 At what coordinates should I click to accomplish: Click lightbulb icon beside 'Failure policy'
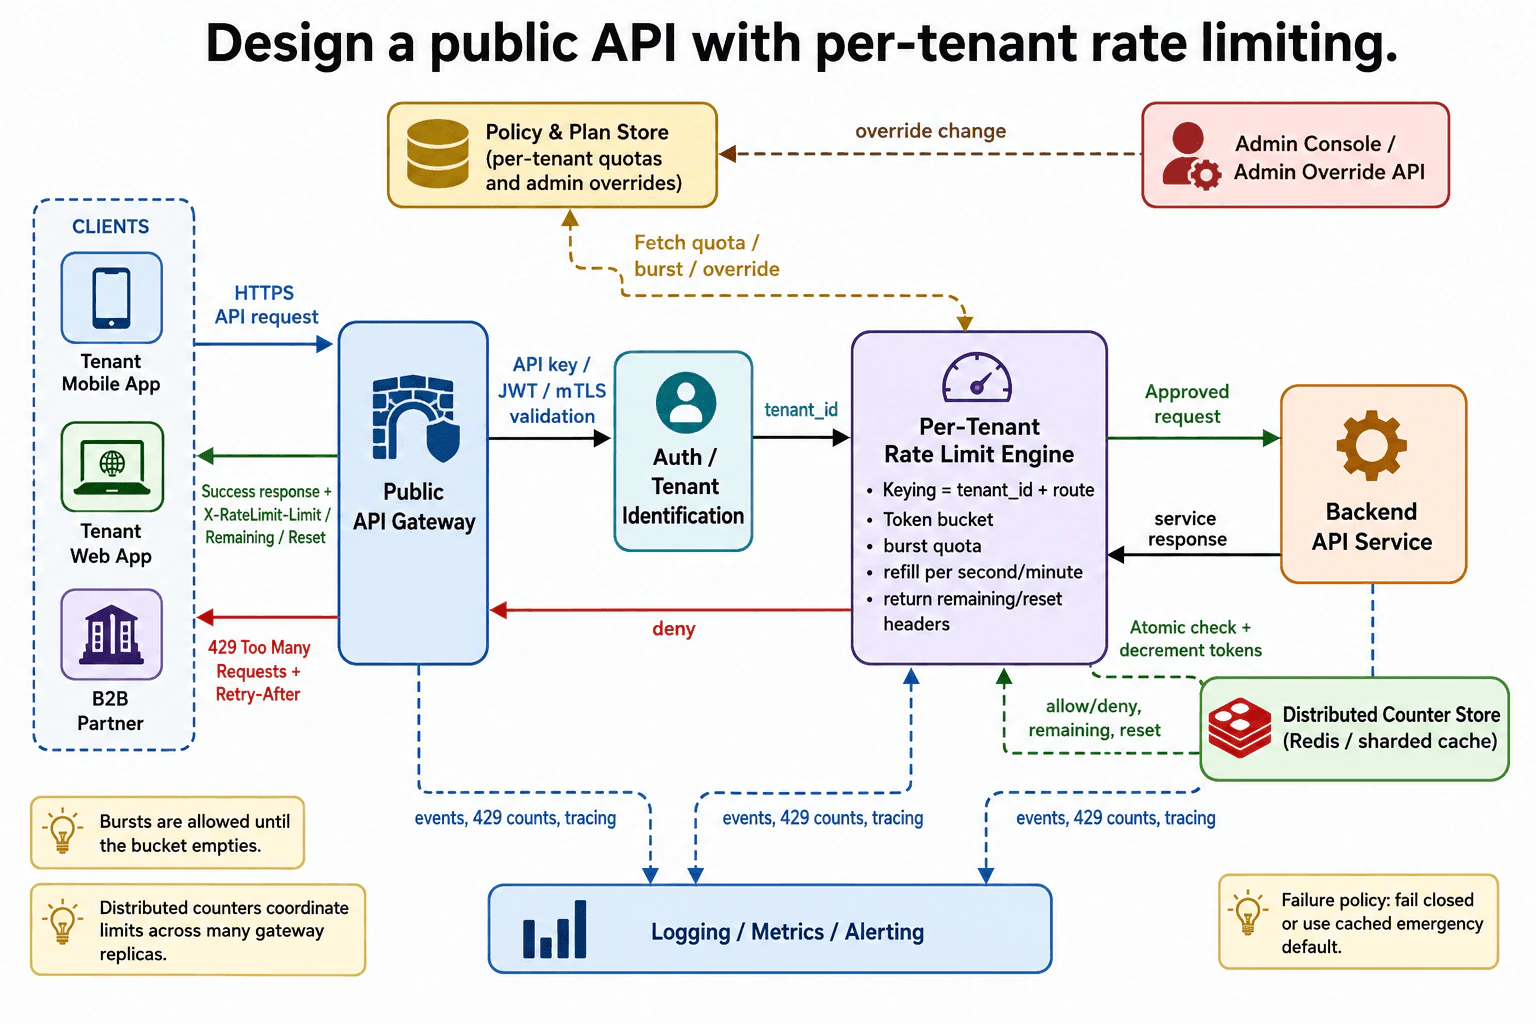[1247, 913]
